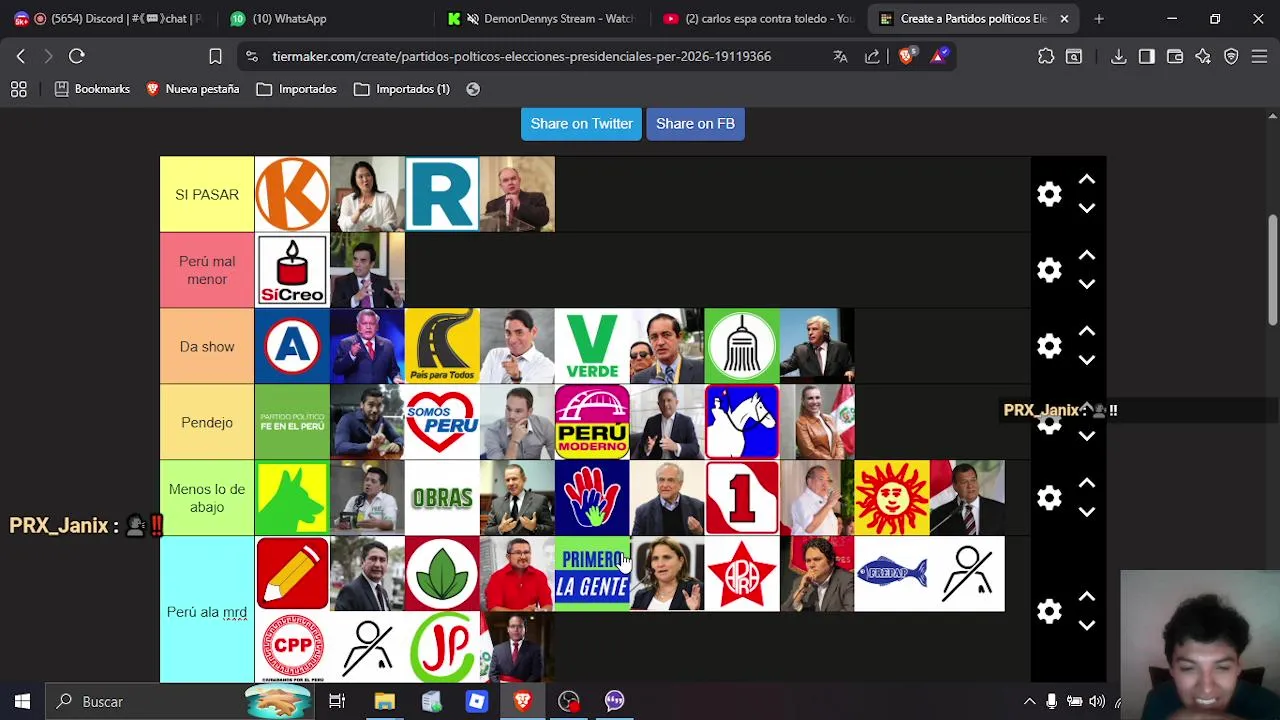1280x720 pixels.
Task: Move Perú mal menor tier down
Action: click(1087, 284)
